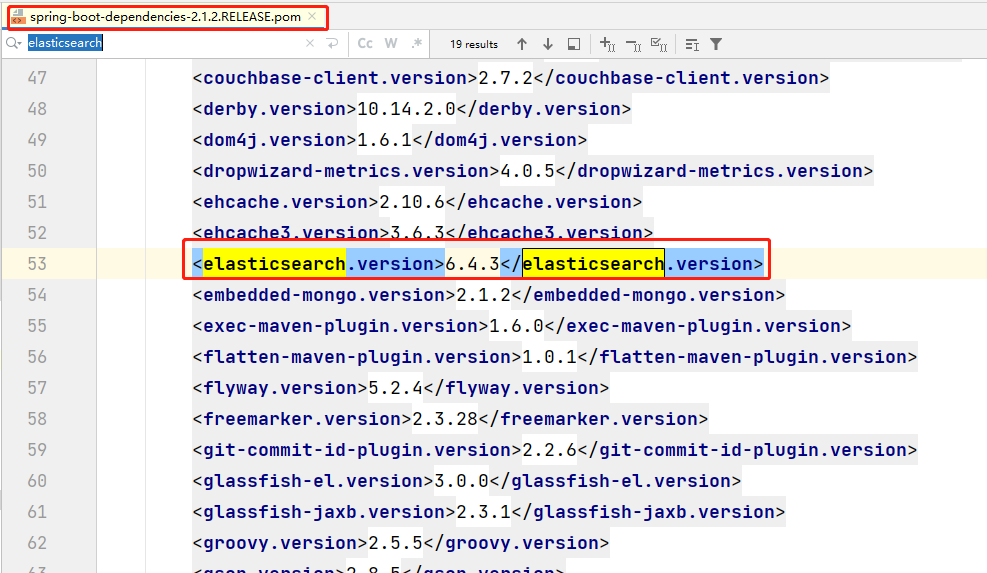Add selection for next occurrence icon
987x573 pixels.
coord(607,44)
